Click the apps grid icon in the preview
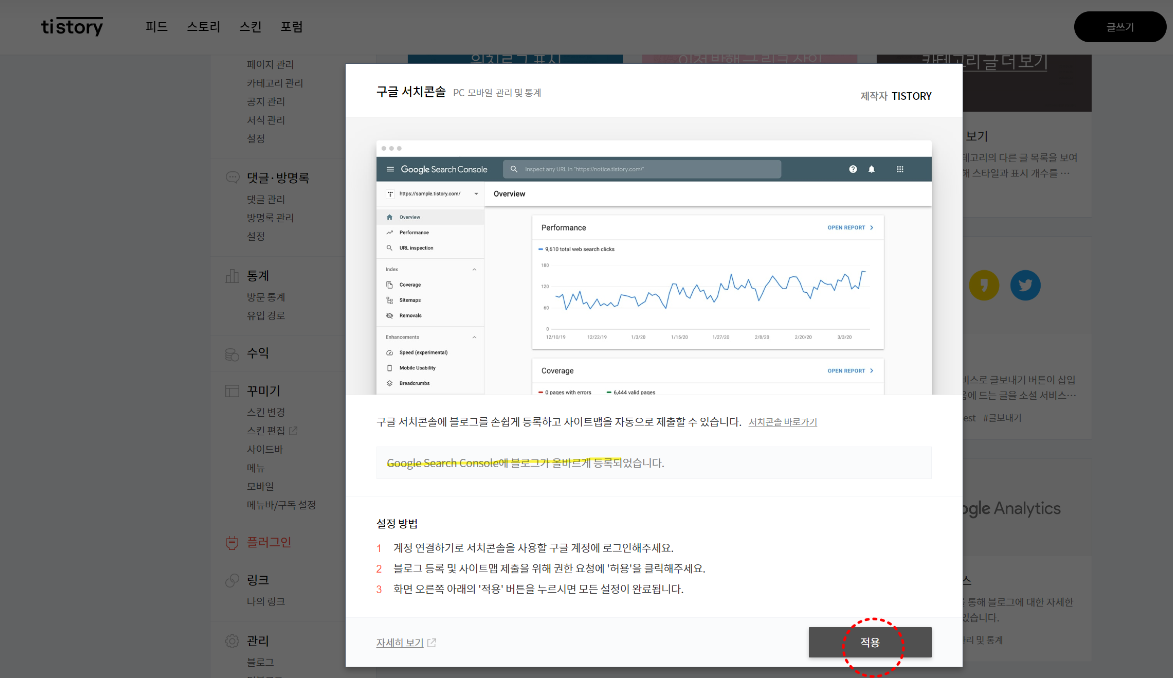This screenshot has width=1173, height=678. click(900, 169)
